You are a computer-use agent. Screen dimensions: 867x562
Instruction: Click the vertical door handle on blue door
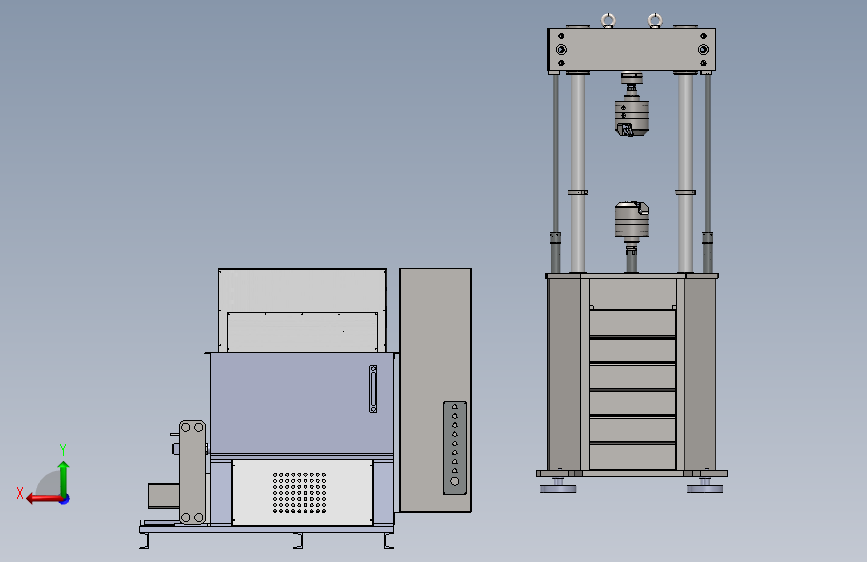point(373,389)
